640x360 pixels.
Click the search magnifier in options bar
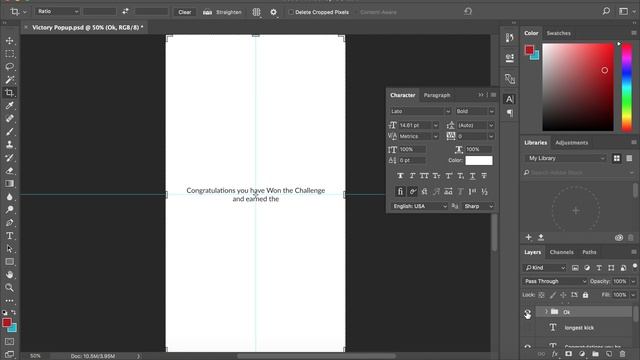pos(607,11)
